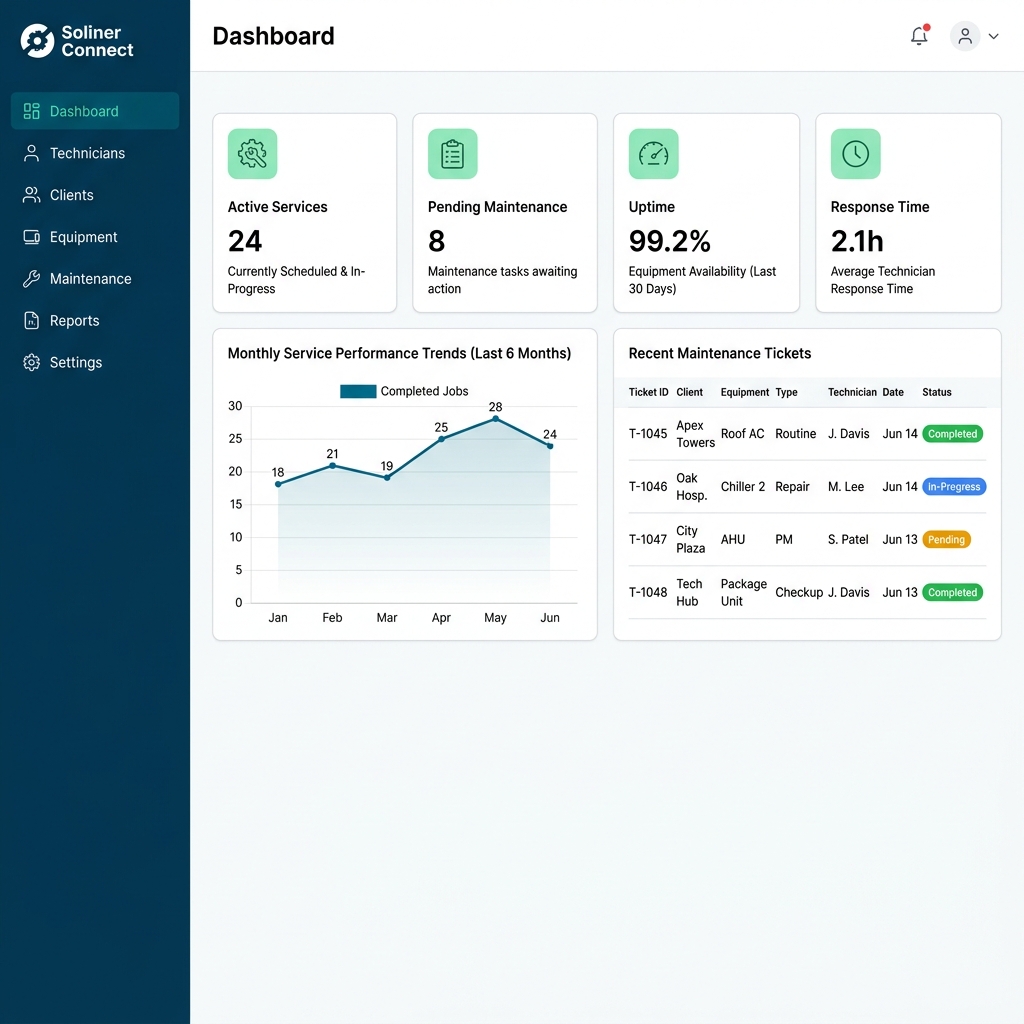1024x1024 pixels.
Task: Click the Clients people icon
Action: click(x=31, y=195)
